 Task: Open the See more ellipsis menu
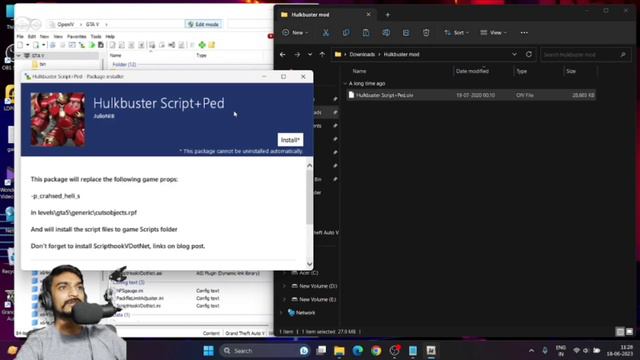[524, 33]
